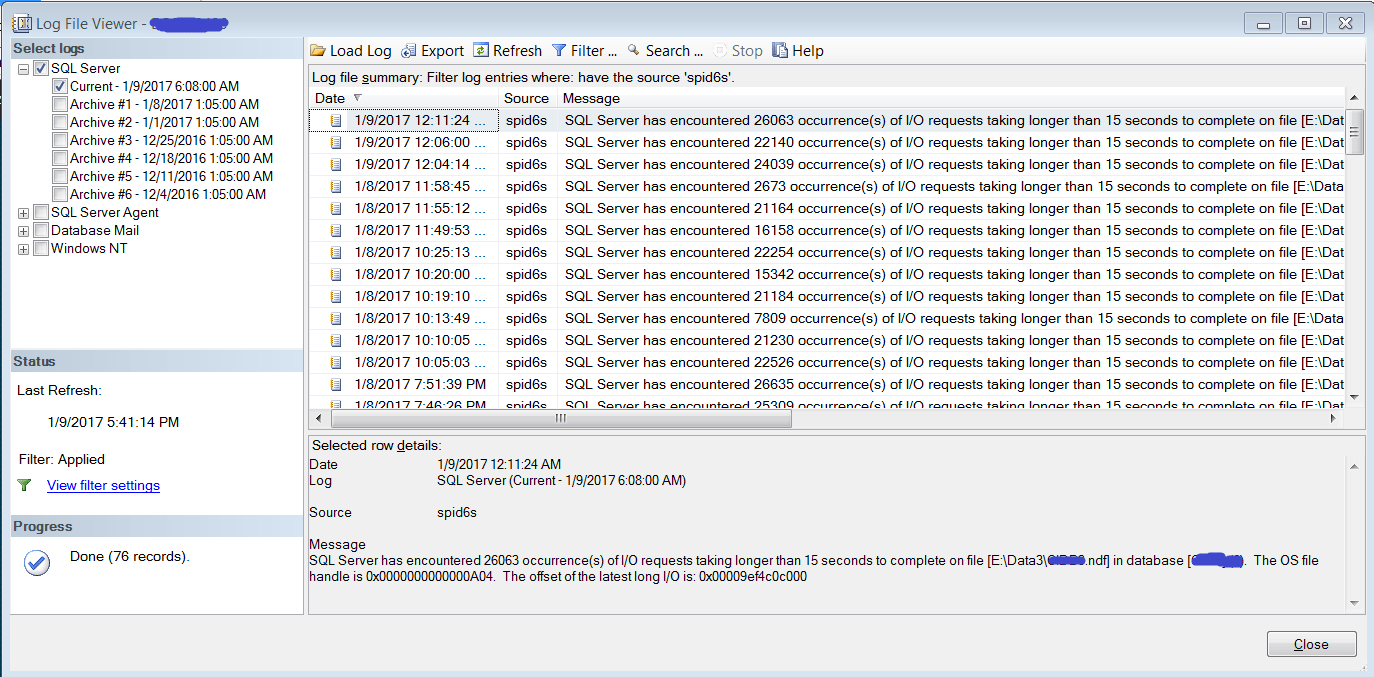
Task: Check Archive #1 - 1/8/2017 log
Action: [60, 105]
